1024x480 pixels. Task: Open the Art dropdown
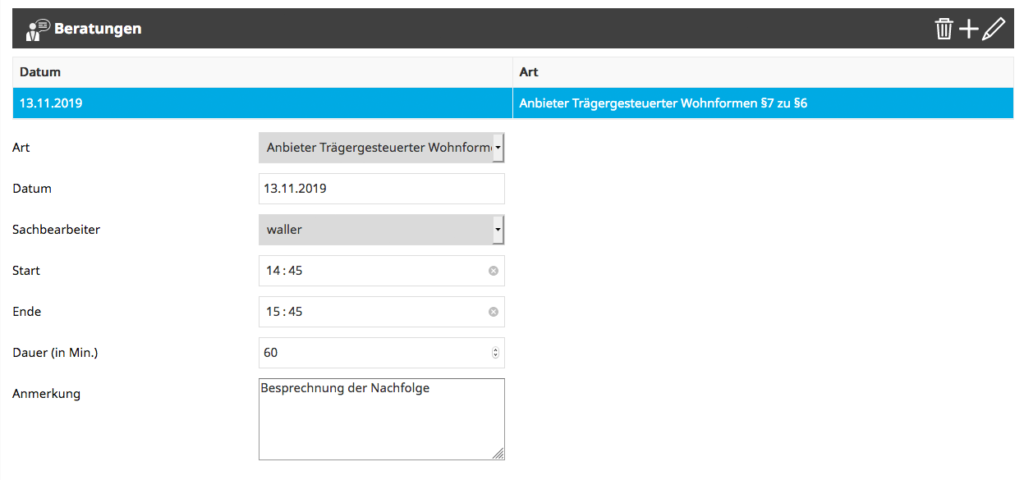point(381,148)
